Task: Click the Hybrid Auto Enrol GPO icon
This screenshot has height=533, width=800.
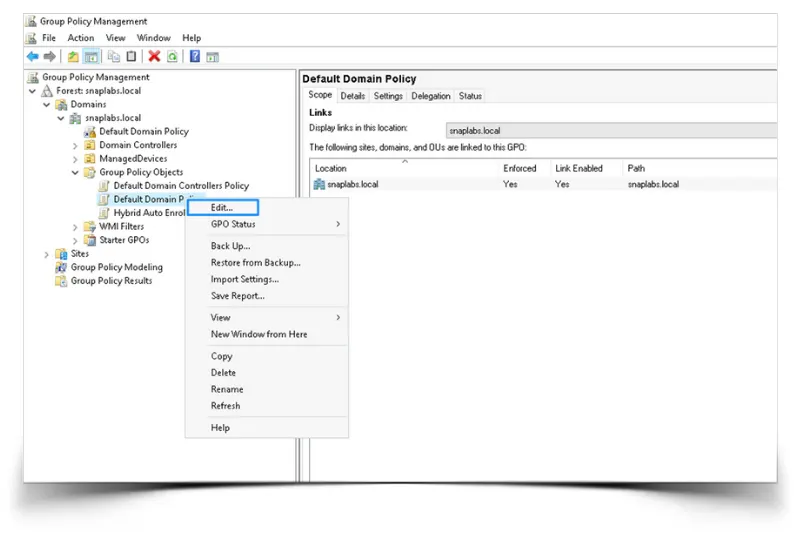Action: (104, 213)
